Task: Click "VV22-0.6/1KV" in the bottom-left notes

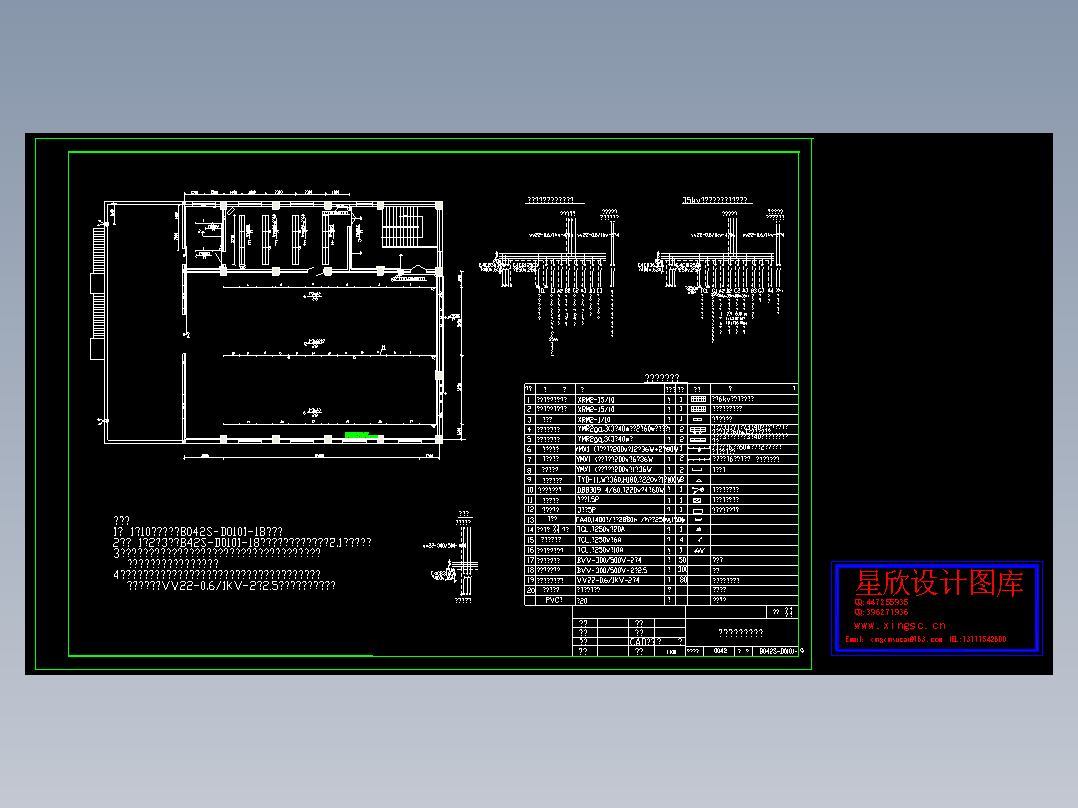Action: point(206,585)
